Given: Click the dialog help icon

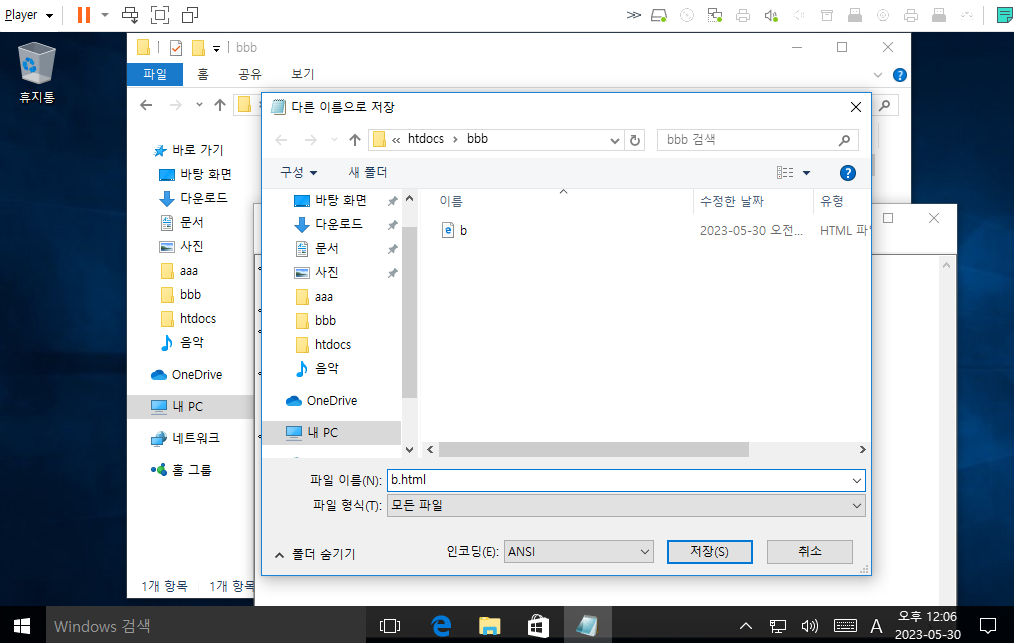Looking at the screenshot, I should pyautogui.click(x=847, y=173).
